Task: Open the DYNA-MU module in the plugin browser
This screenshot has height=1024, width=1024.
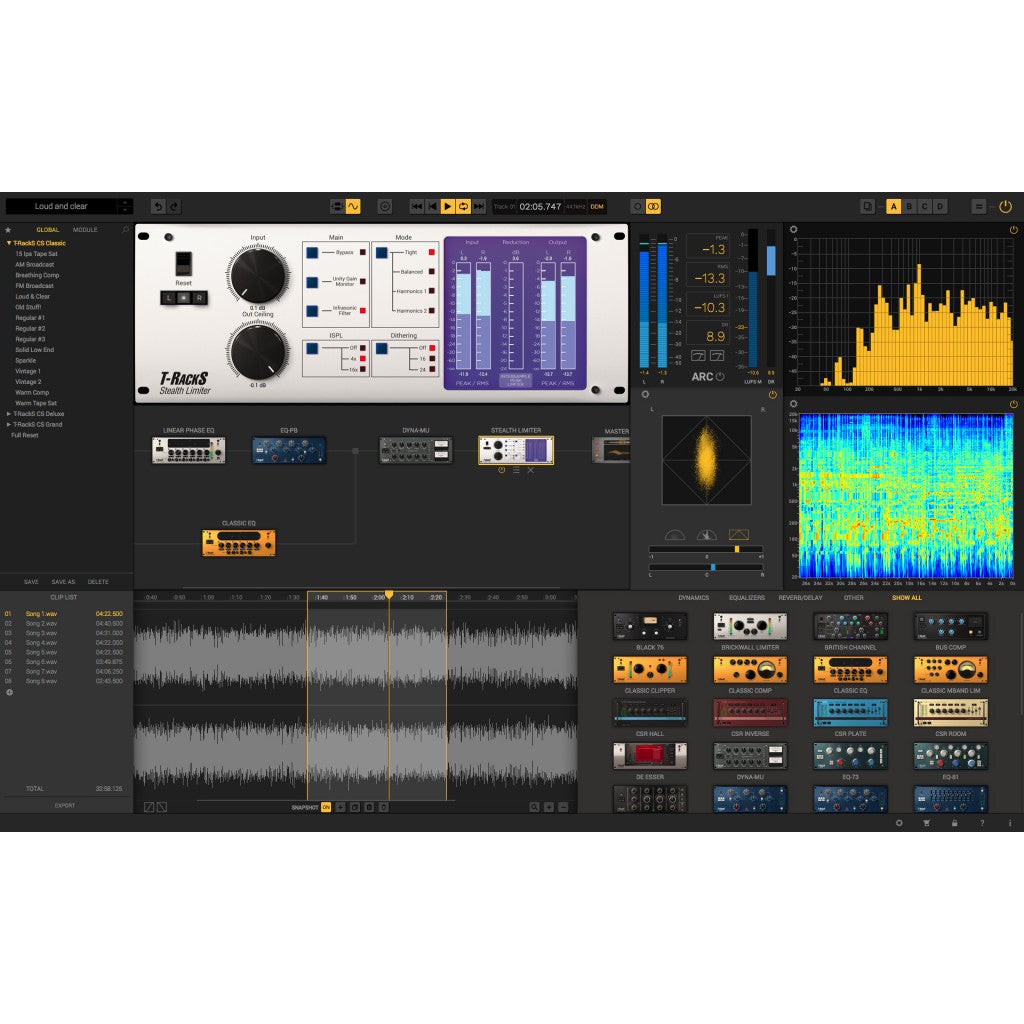Action: coord(750,758)
